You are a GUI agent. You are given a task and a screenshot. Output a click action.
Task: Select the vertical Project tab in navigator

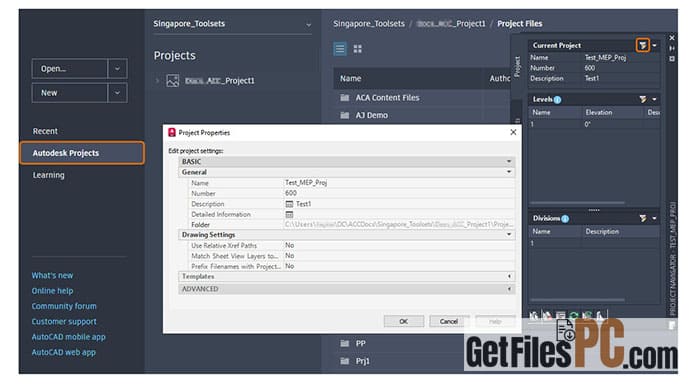[x=517, y=66]
